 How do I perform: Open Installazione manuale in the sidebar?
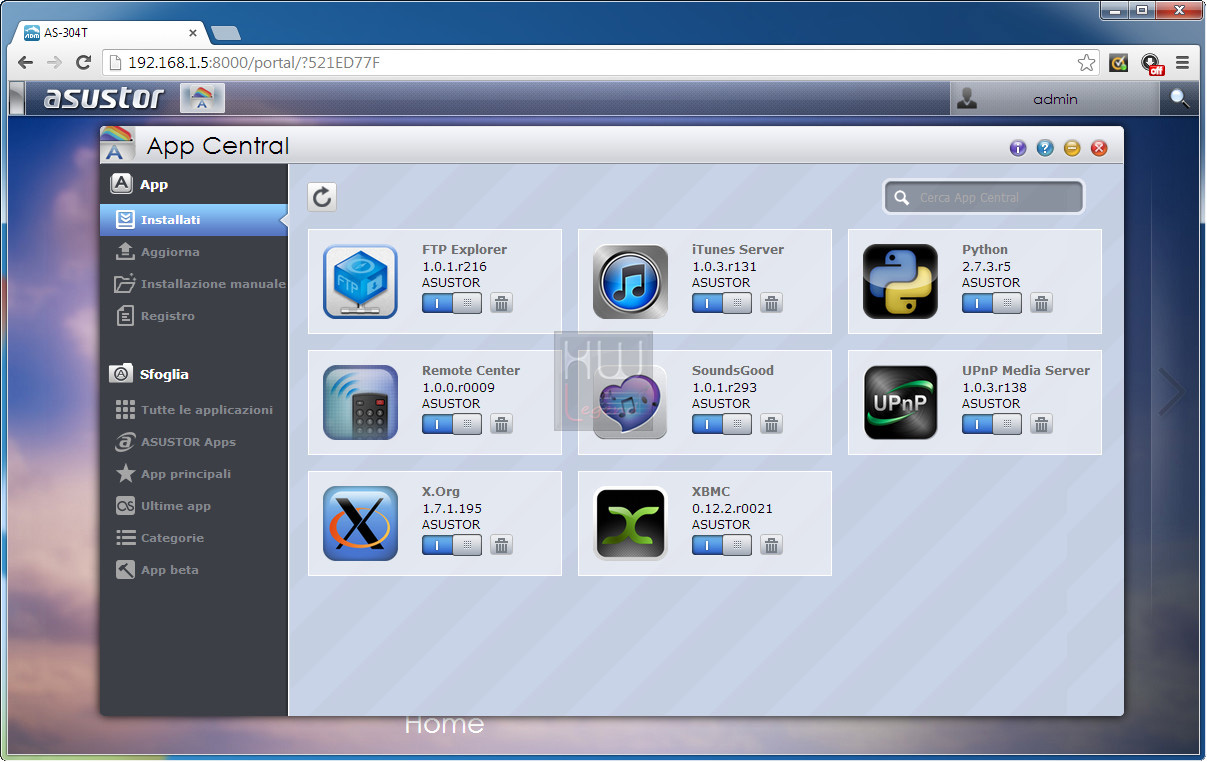pyautogui.click(x=194, y=284)
